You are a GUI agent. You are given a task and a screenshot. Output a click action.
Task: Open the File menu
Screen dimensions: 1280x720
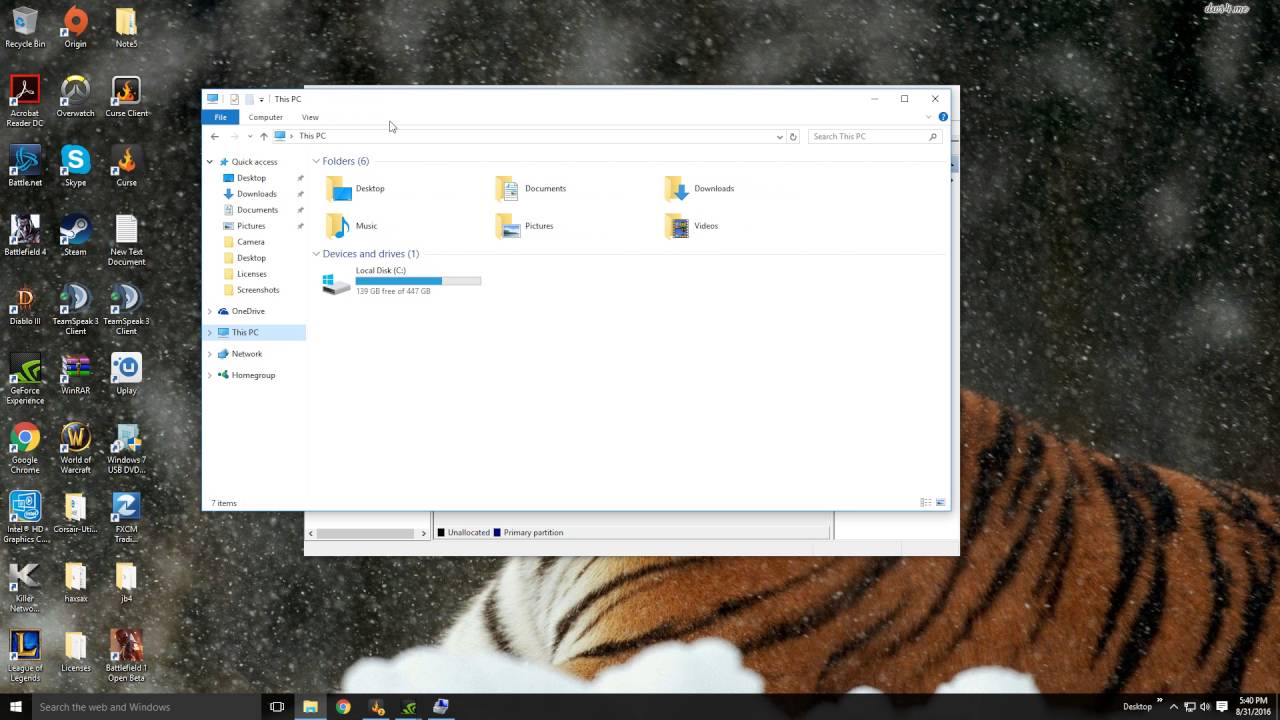point(220,117)
